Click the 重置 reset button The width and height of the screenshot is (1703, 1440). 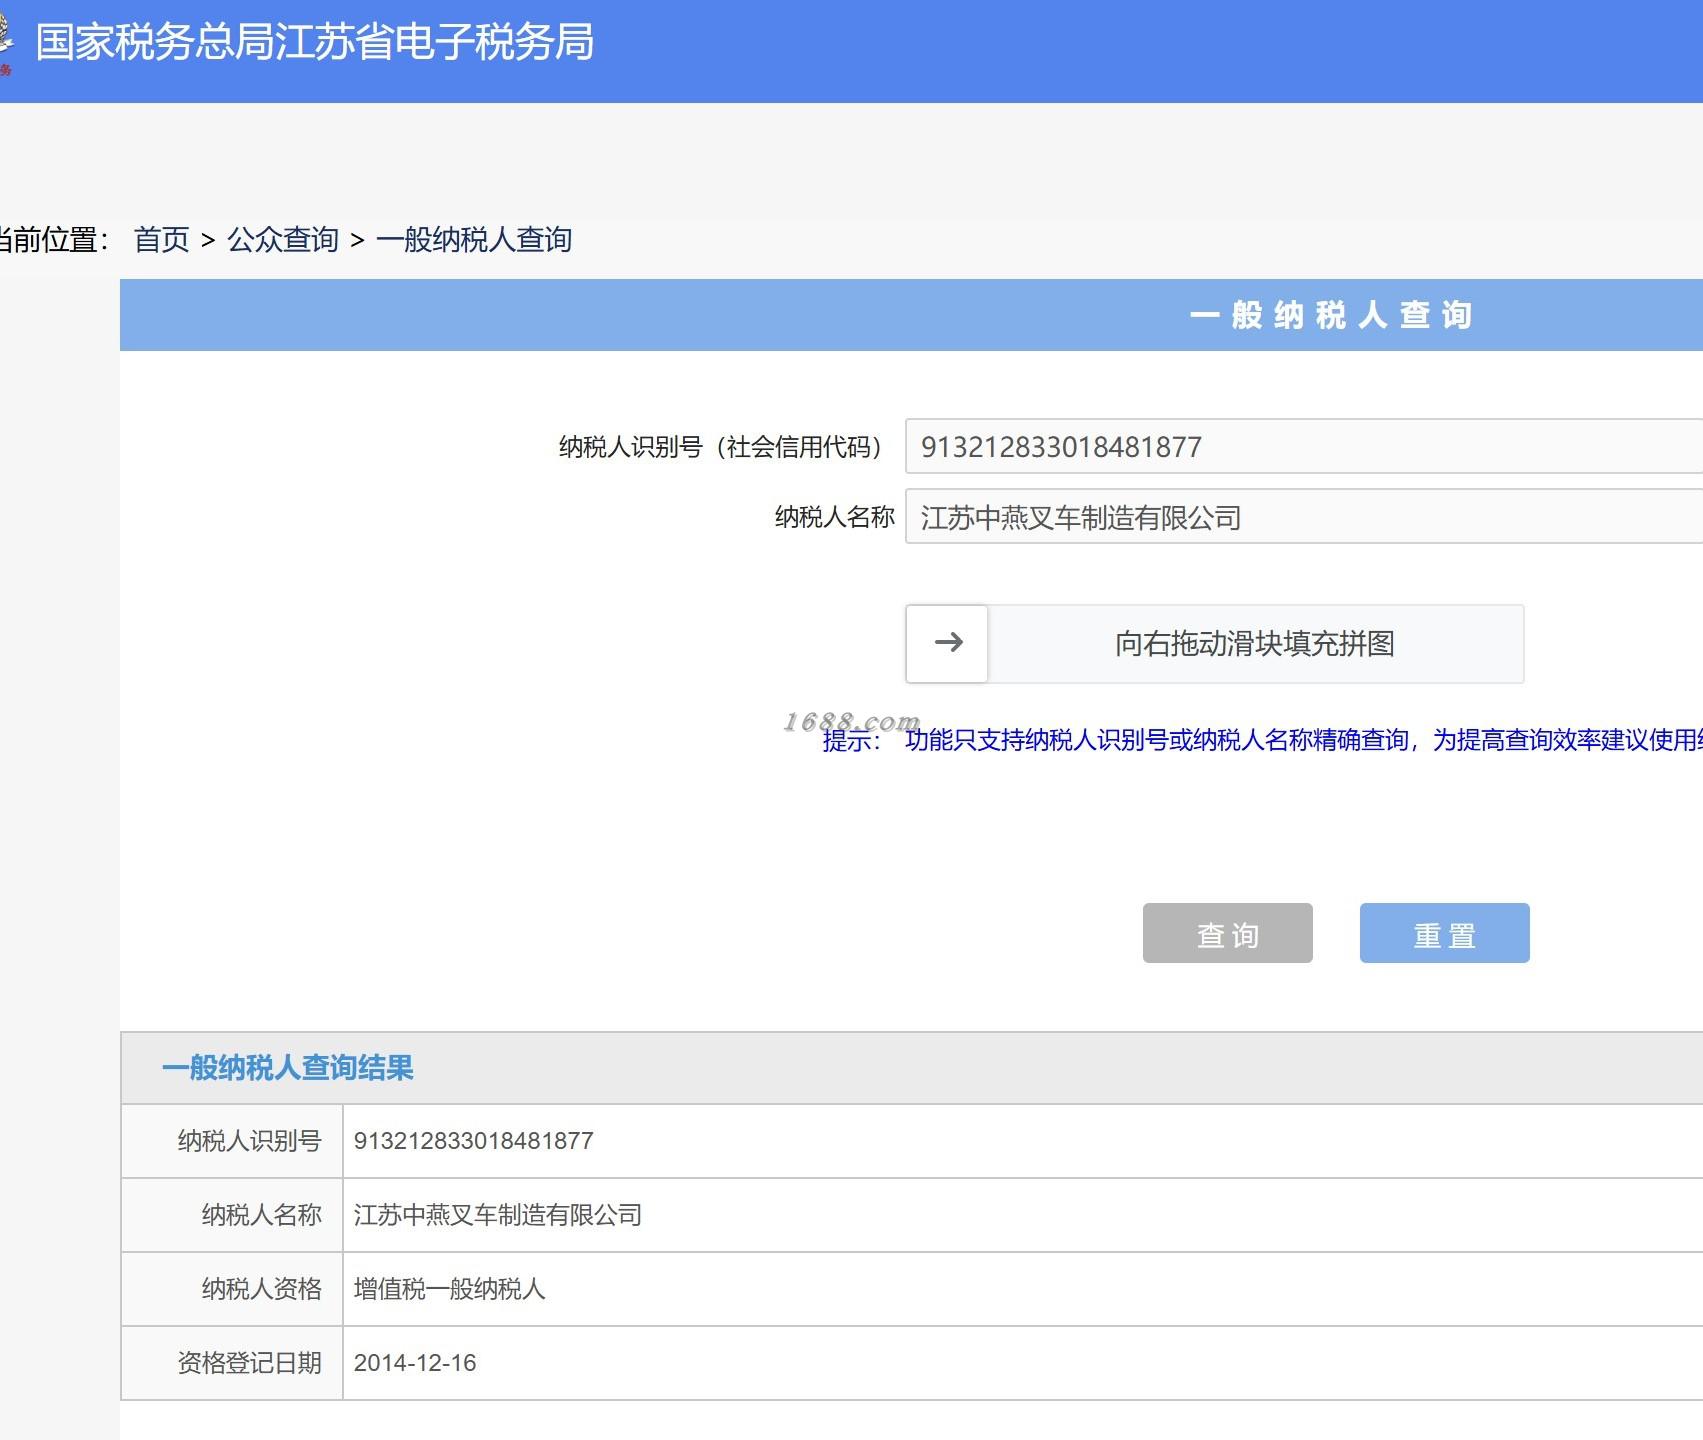[x=1445, y=933]
